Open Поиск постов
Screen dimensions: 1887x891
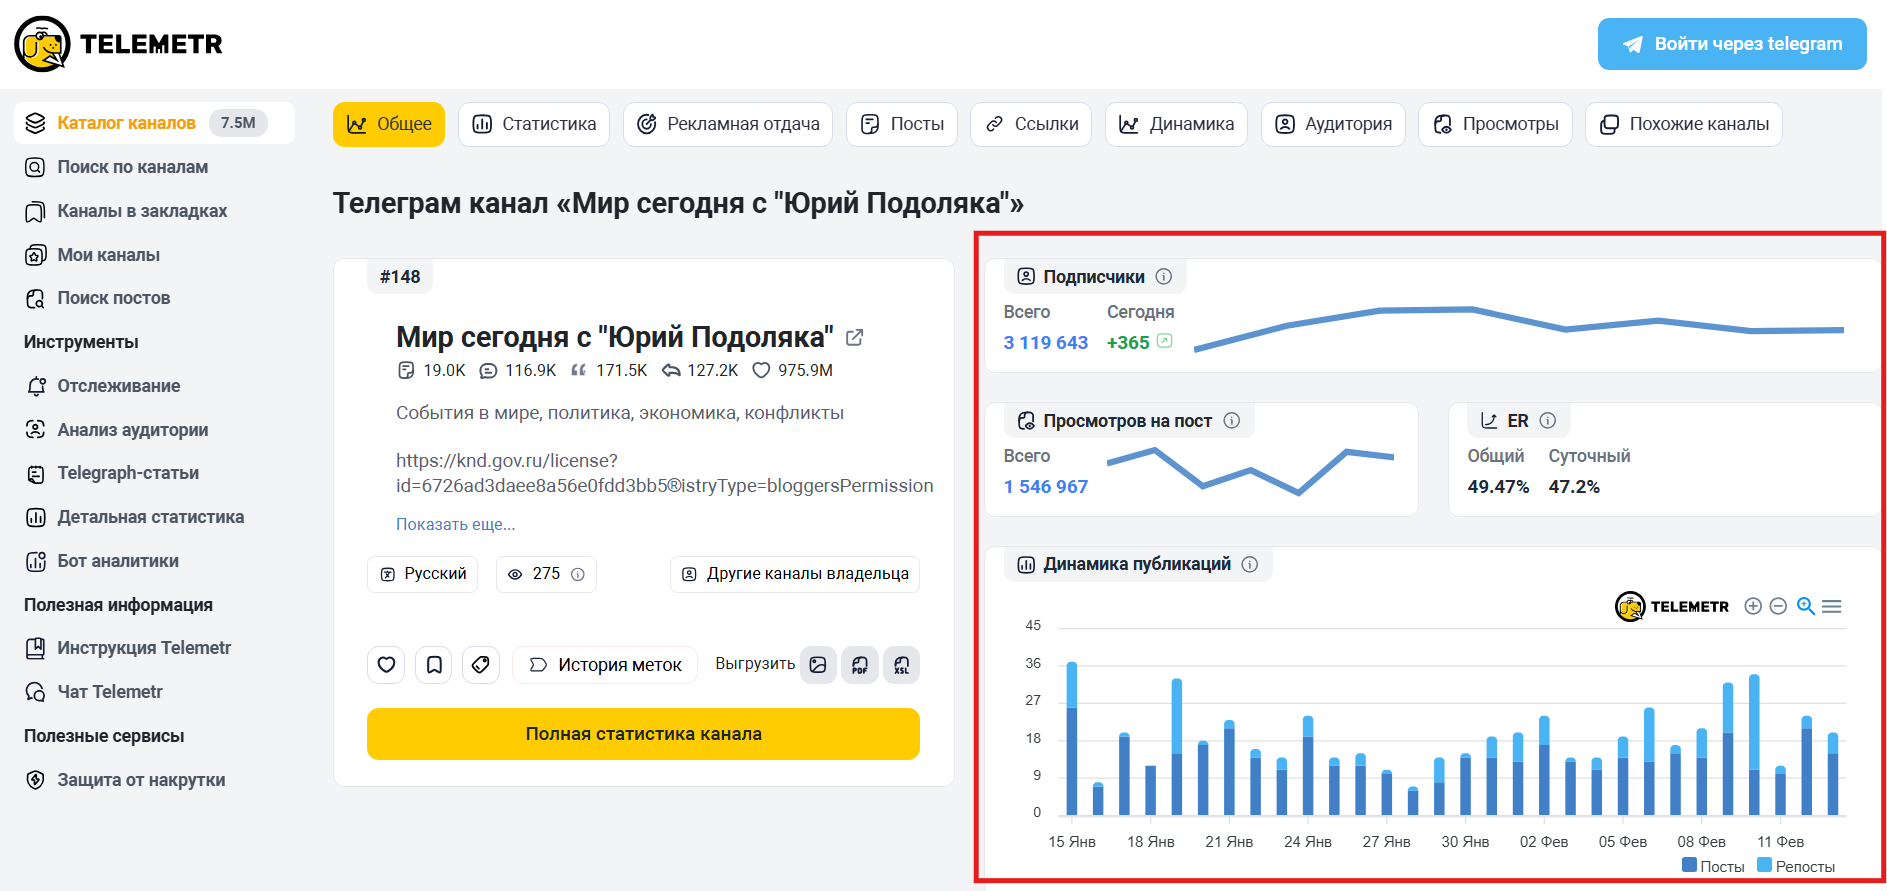(97, 298)
